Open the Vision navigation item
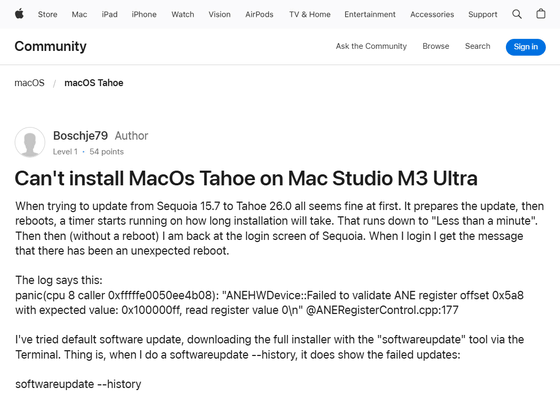The height and width of the screenshot is (409, 560). [x=219, y=15]
